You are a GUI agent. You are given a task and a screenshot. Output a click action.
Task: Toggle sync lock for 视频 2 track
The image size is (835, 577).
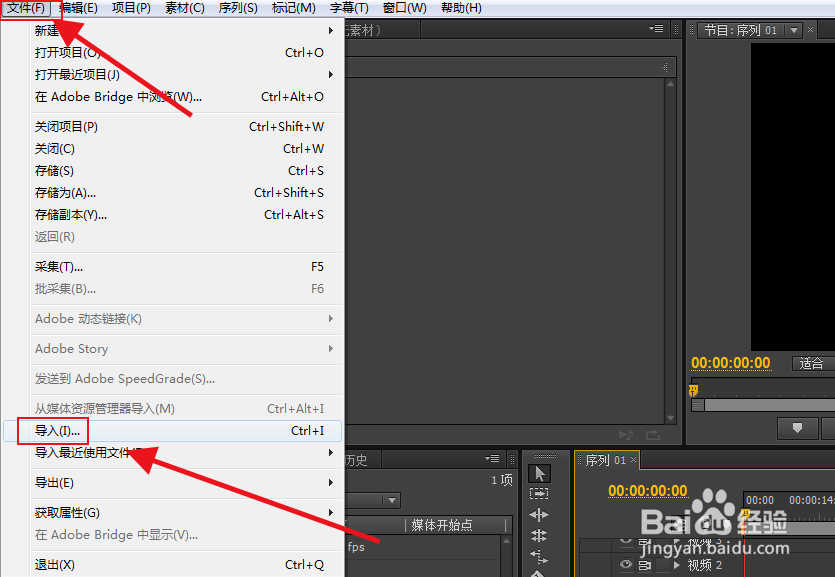(x=645, y=565)
